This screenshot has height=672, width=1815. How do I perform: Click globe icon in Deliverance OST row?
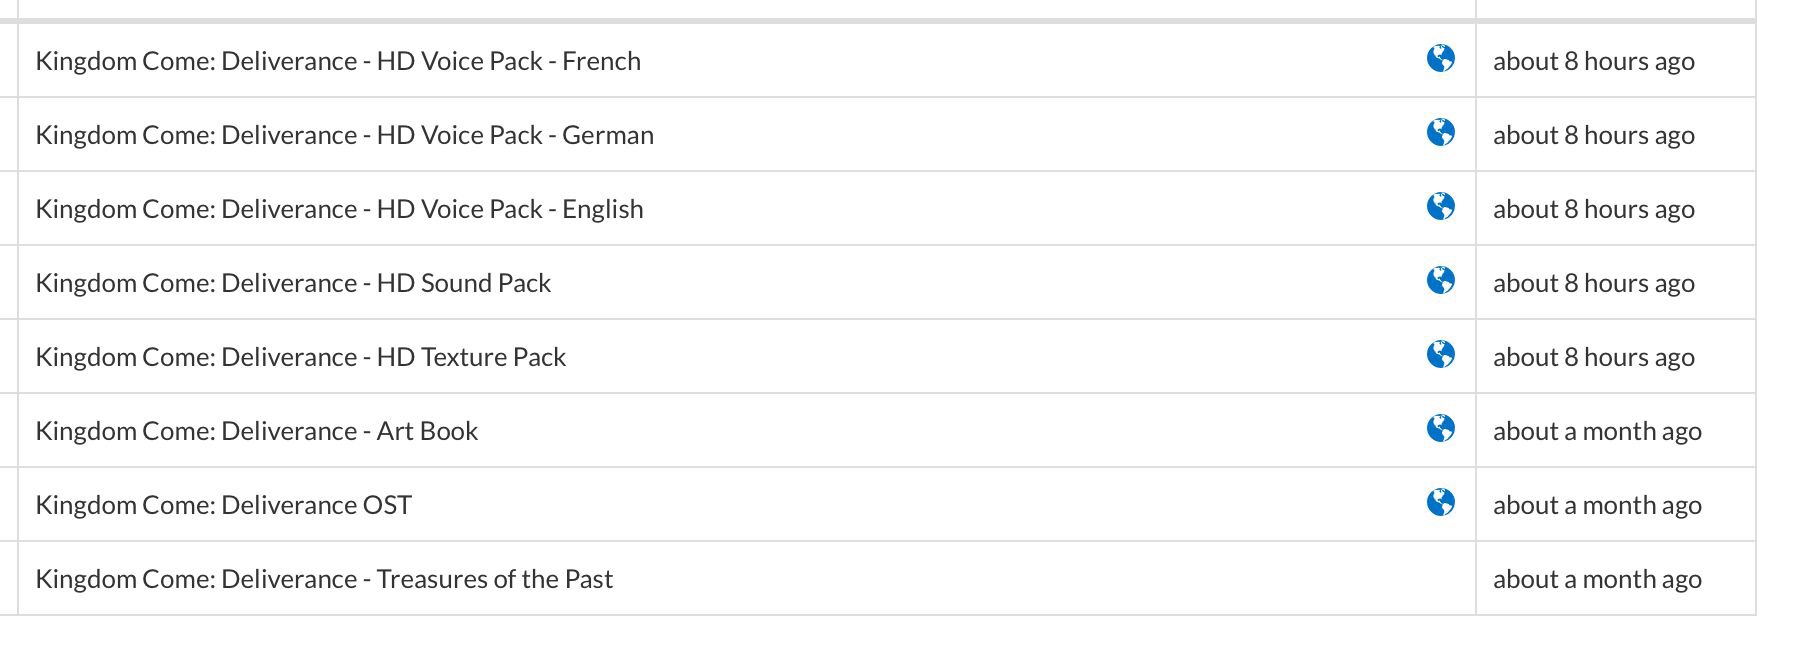[1440, 503]
